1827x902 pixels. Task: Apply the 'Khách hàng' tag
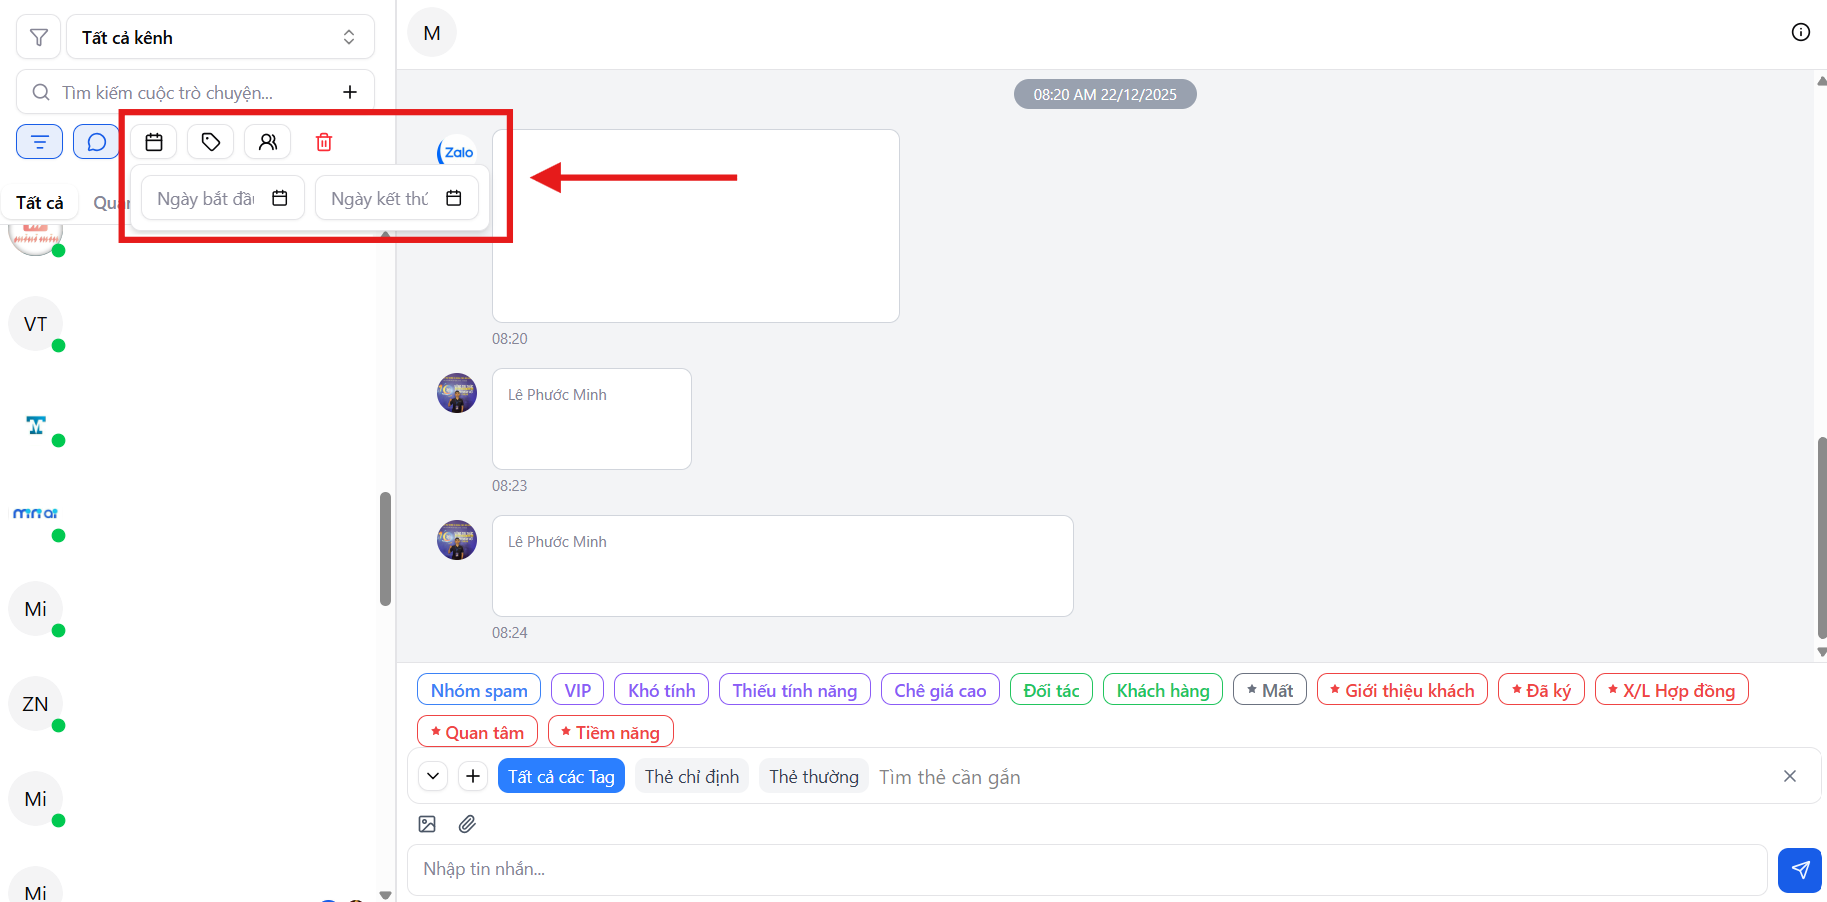click(x=1162, y=690)
